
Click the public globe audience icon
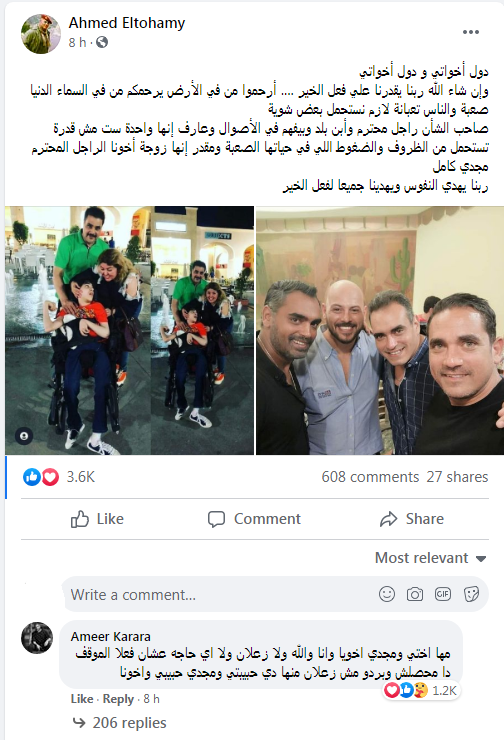[102, 42]
